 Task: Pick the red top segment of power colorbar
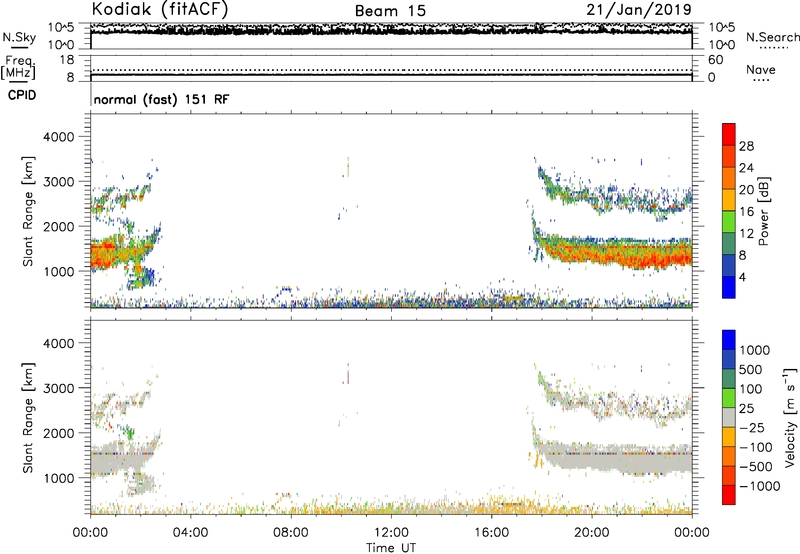(x=729, y=134)
